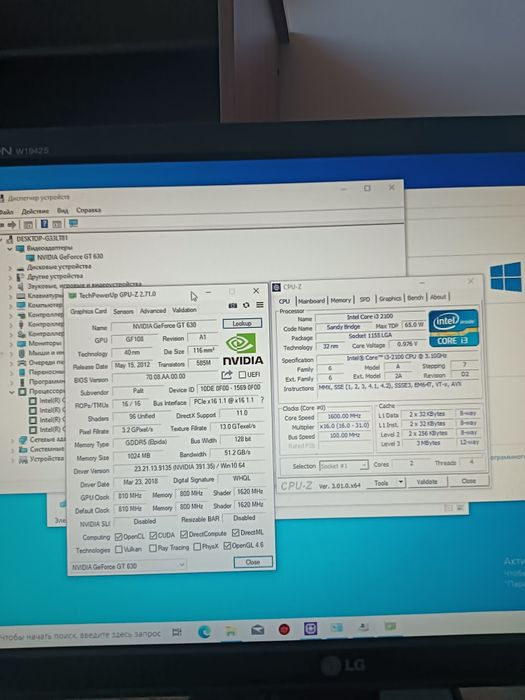Screen dimensions: 525x700
Task: Toggle the OpenGL 4.6 checkbox
Action: click(227, 546)
